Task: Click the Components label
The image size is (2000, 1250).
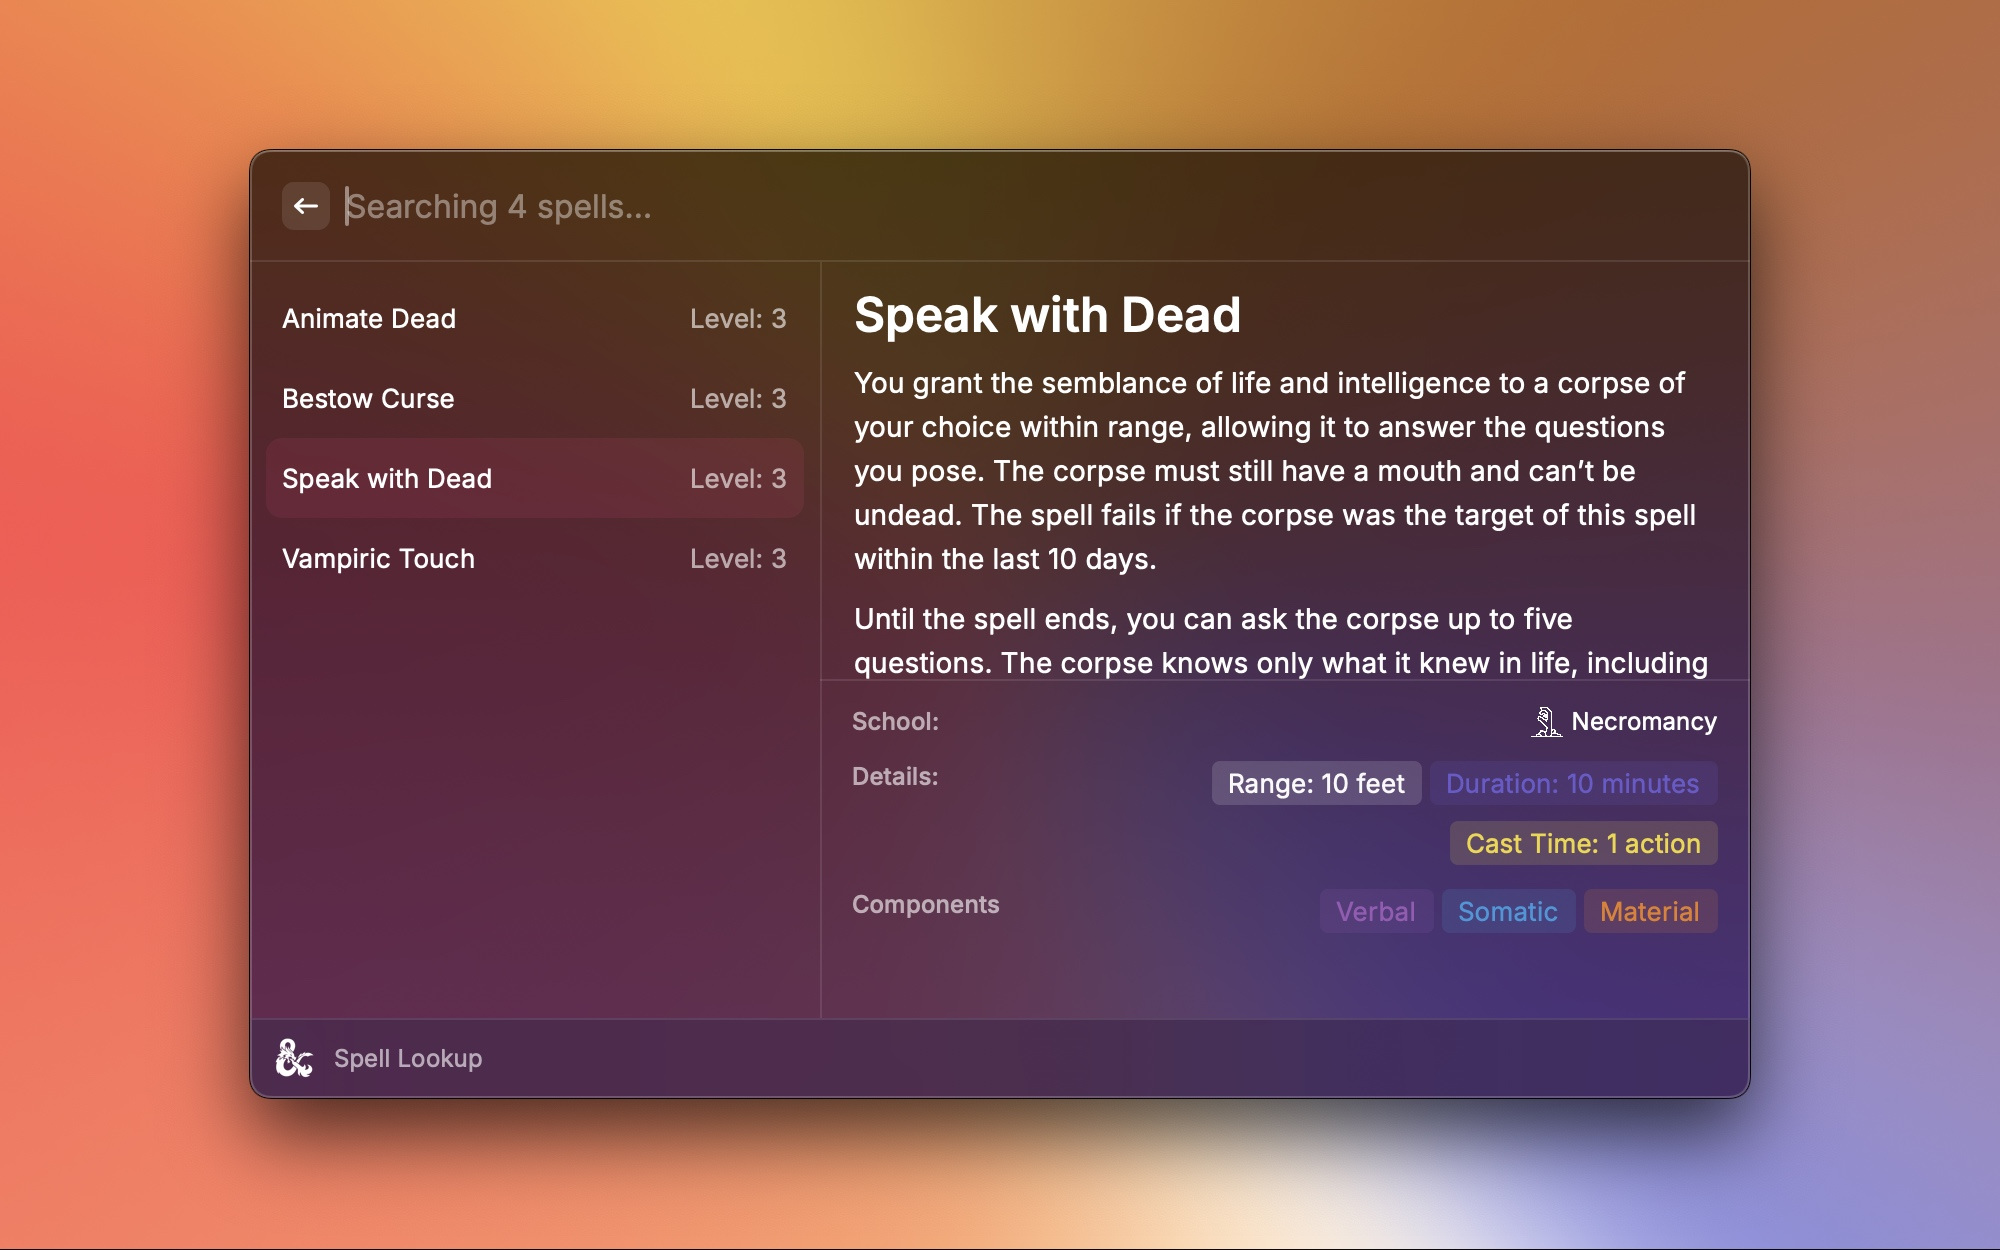Action: click(x=925, y=904)
